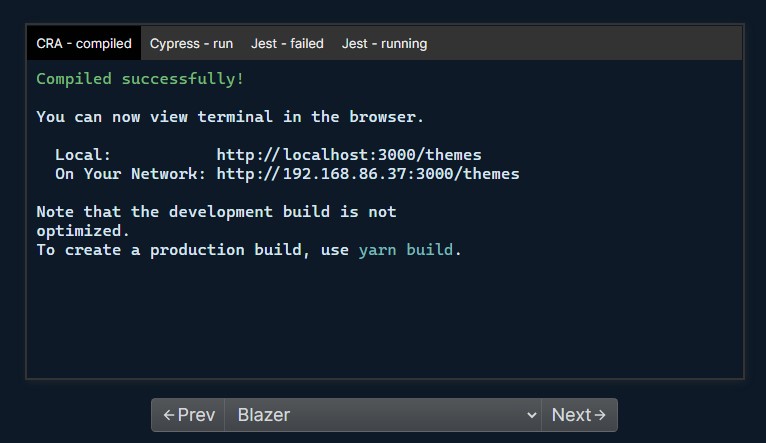This screenshot has height=443, width=766.
Task: Open the Cypress - run tab
Action: (192, 43)
